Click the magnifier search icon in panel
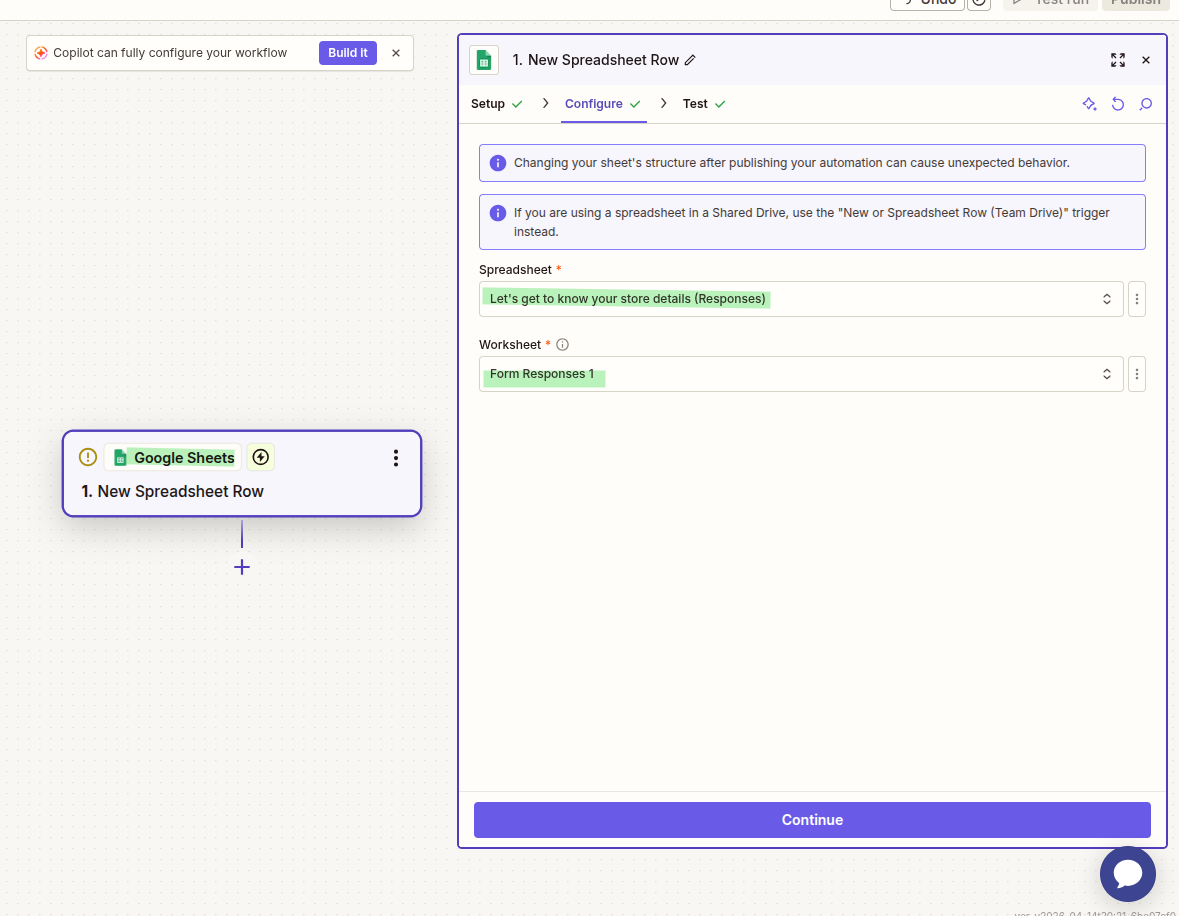The width and height of the screenshot is (1179, 916). 1146,104
